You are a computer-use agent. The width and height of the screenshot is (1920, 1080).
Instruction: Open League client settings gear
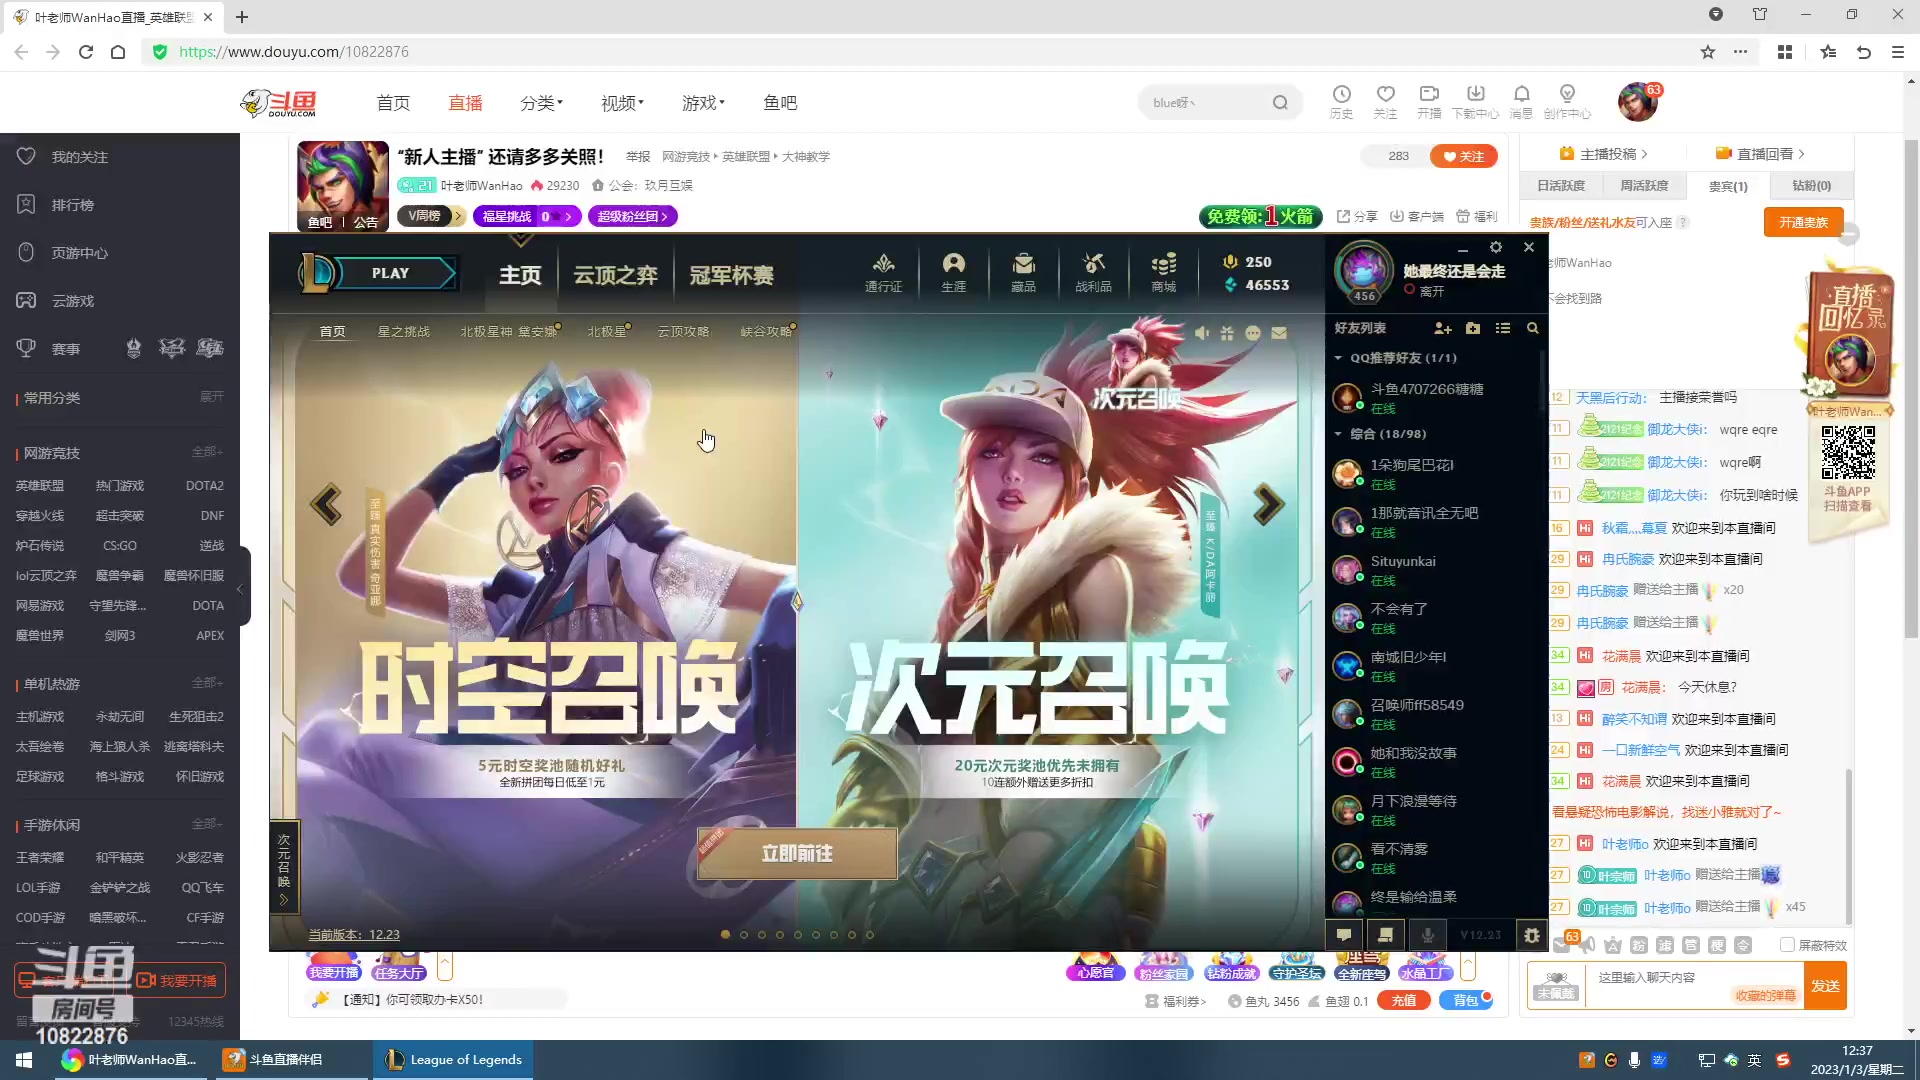pyautogui.click(x=1496, y=247)
